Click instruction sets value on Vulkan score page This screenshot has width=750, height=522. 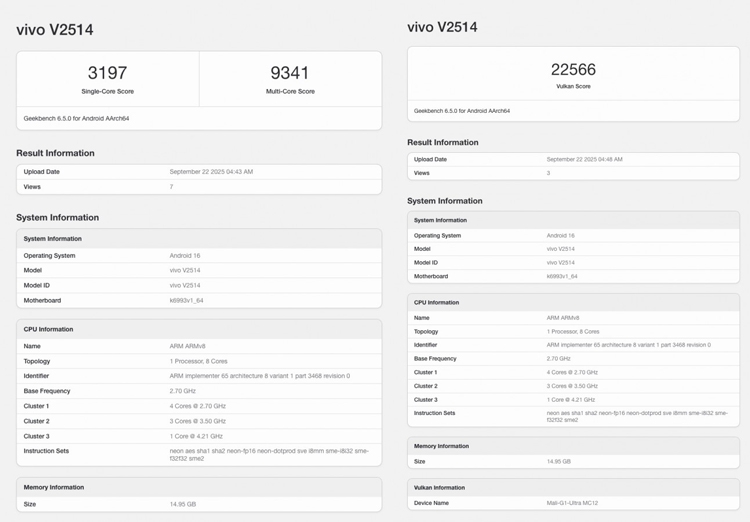click(x=637, y=416)
